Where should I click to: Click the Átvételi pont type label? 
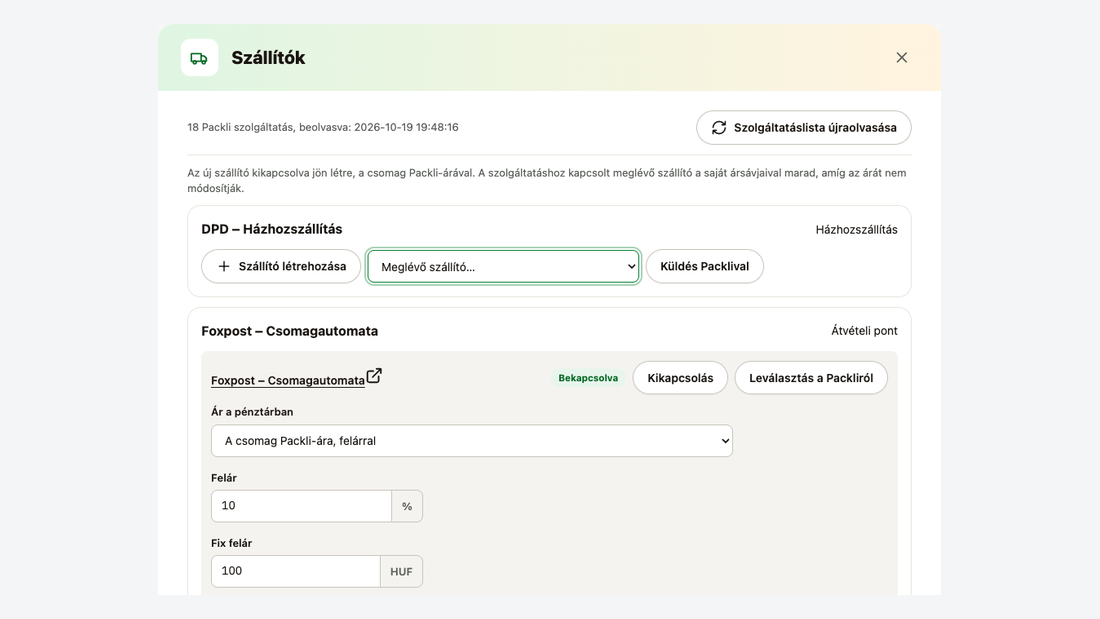point(864,331)
